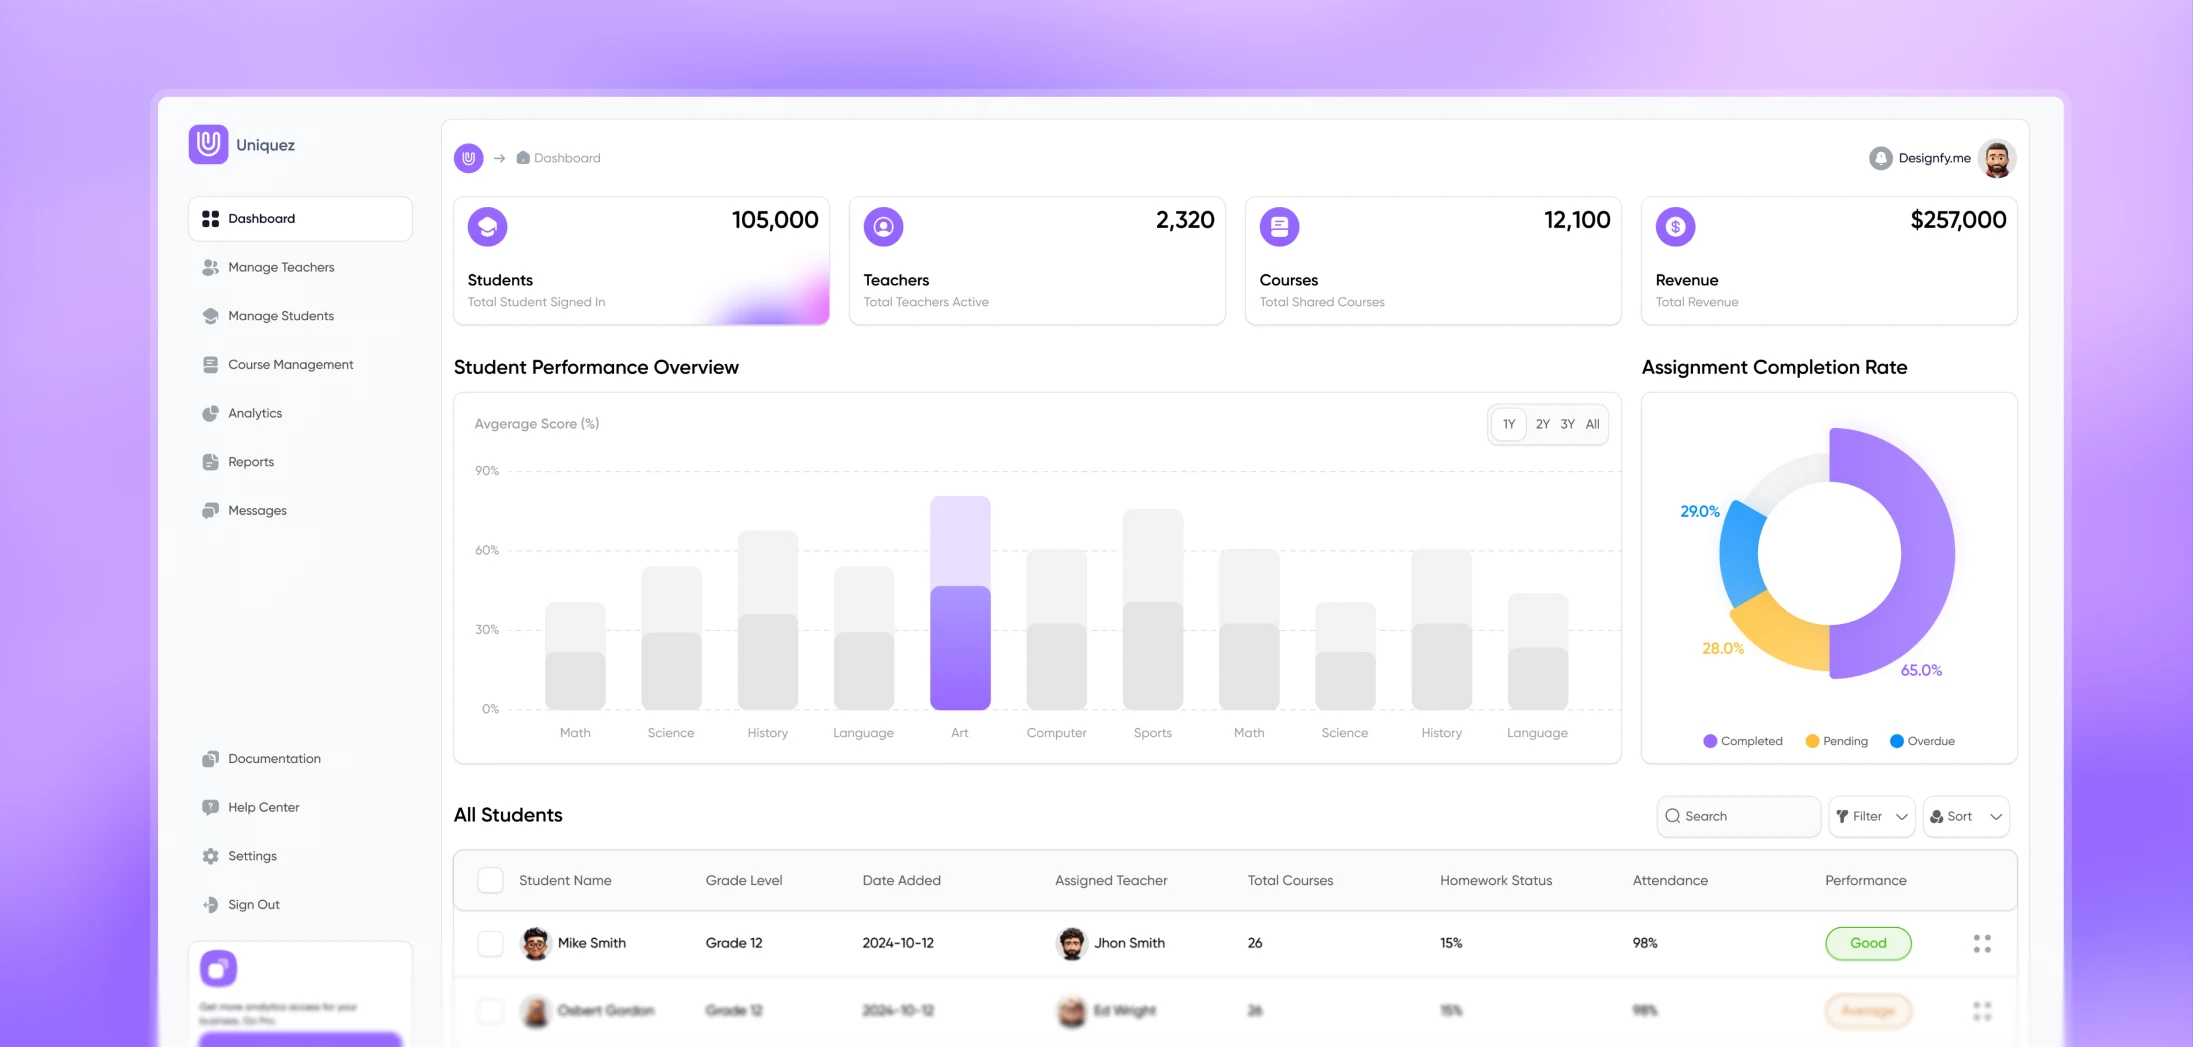Click the purple breadcrumb logo icon
Screen dimensions: 2193x1047
[468, 158]
